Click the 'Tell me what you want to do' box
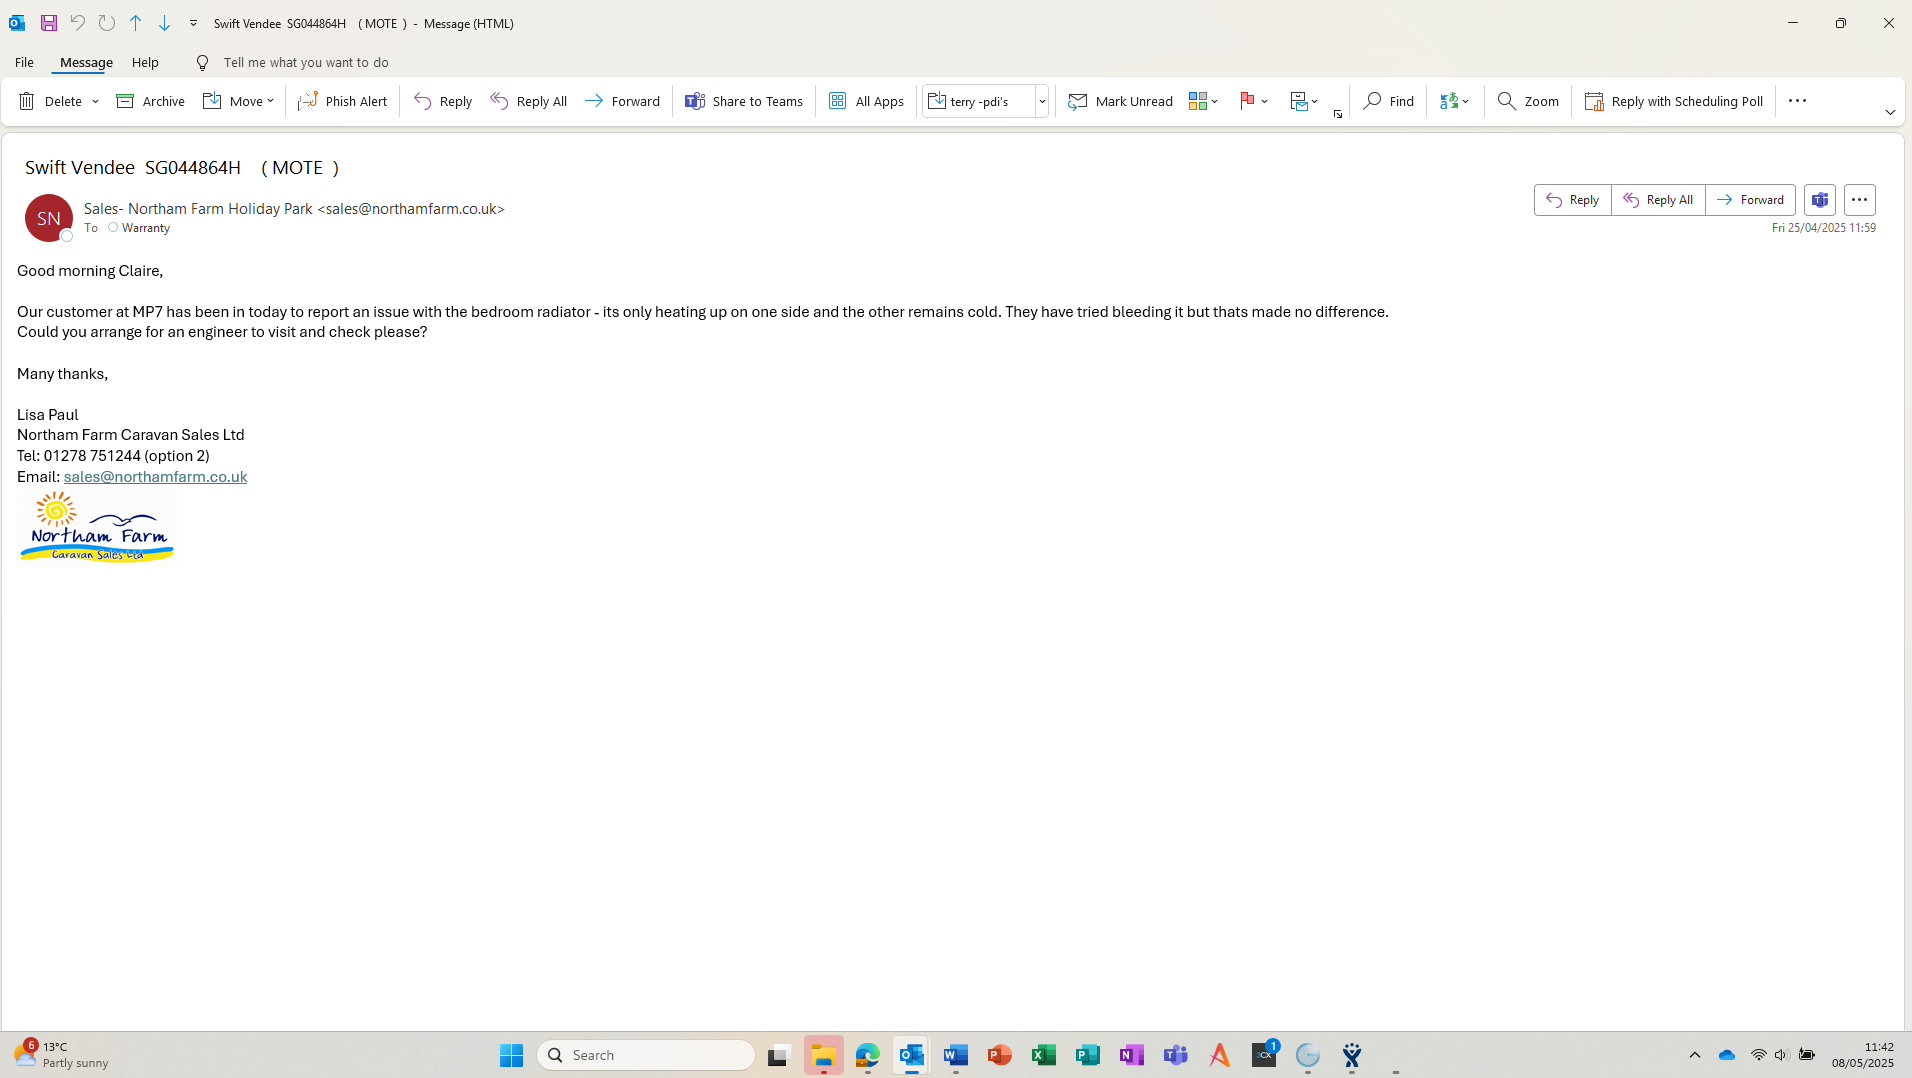Viewport: 1912px width, 1078px height. pyautogui.click(x=305, y=62)
